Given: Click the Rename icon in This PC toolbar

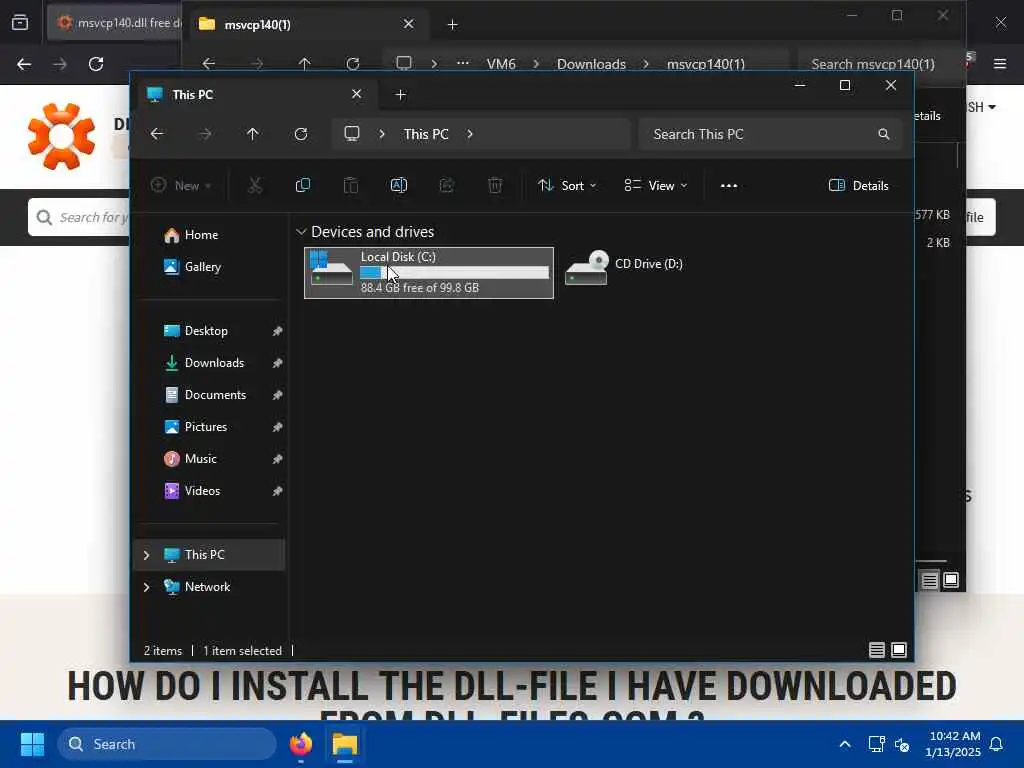Looking at the screenshot, I should (398, 185).
